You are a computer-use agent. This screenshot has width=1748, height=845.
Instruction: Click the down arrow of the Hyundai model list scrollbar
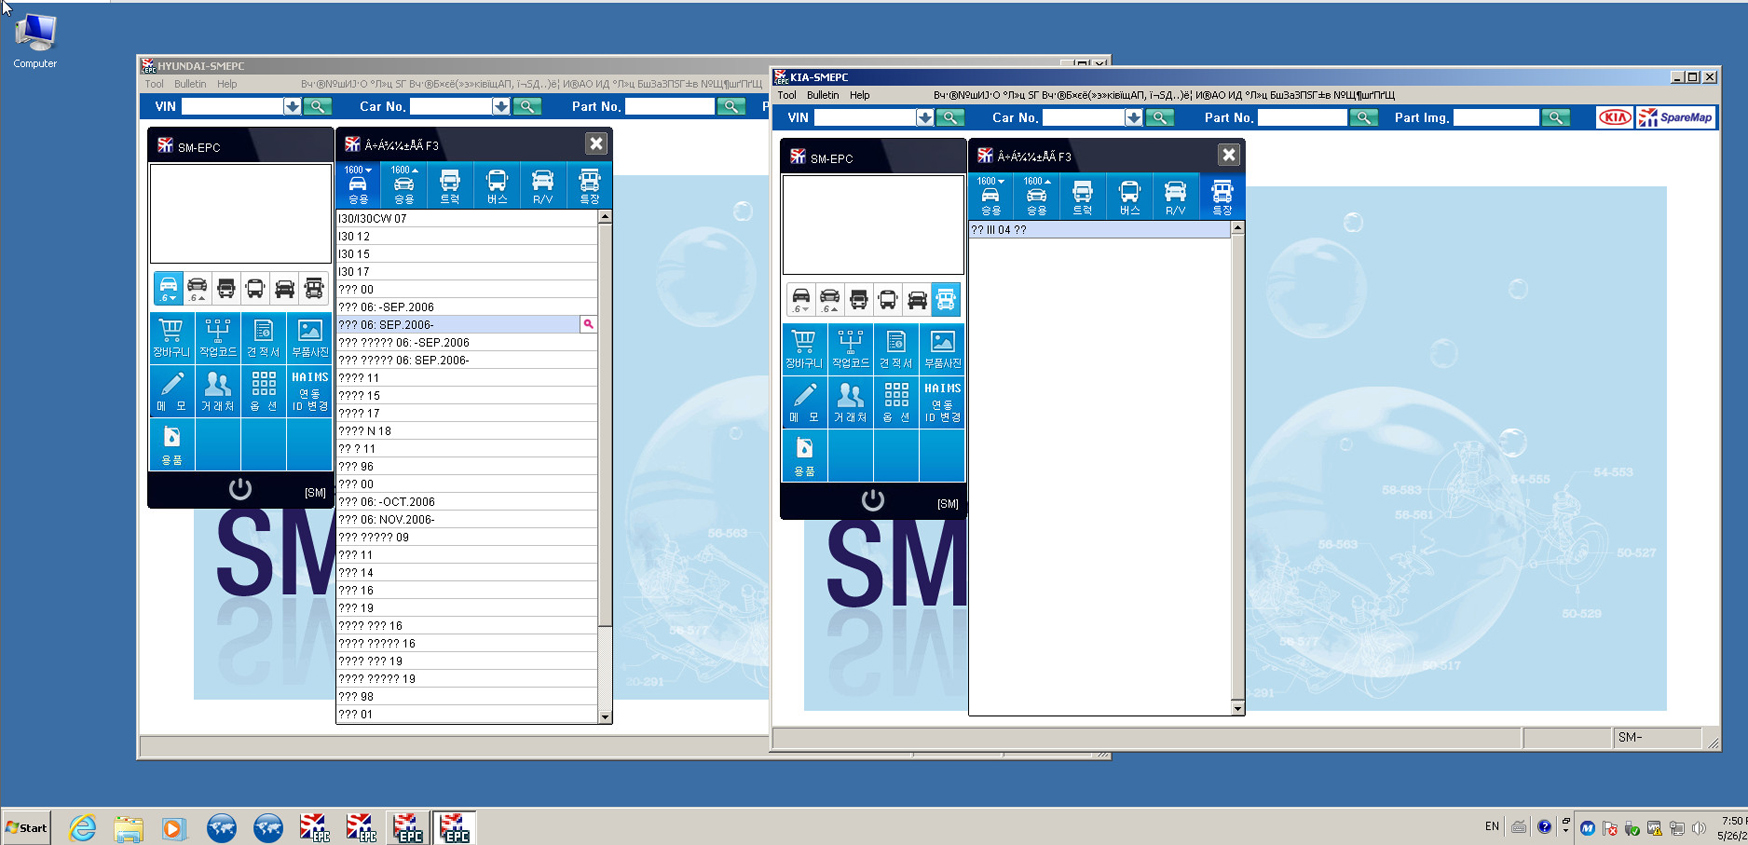pos(605,716)
